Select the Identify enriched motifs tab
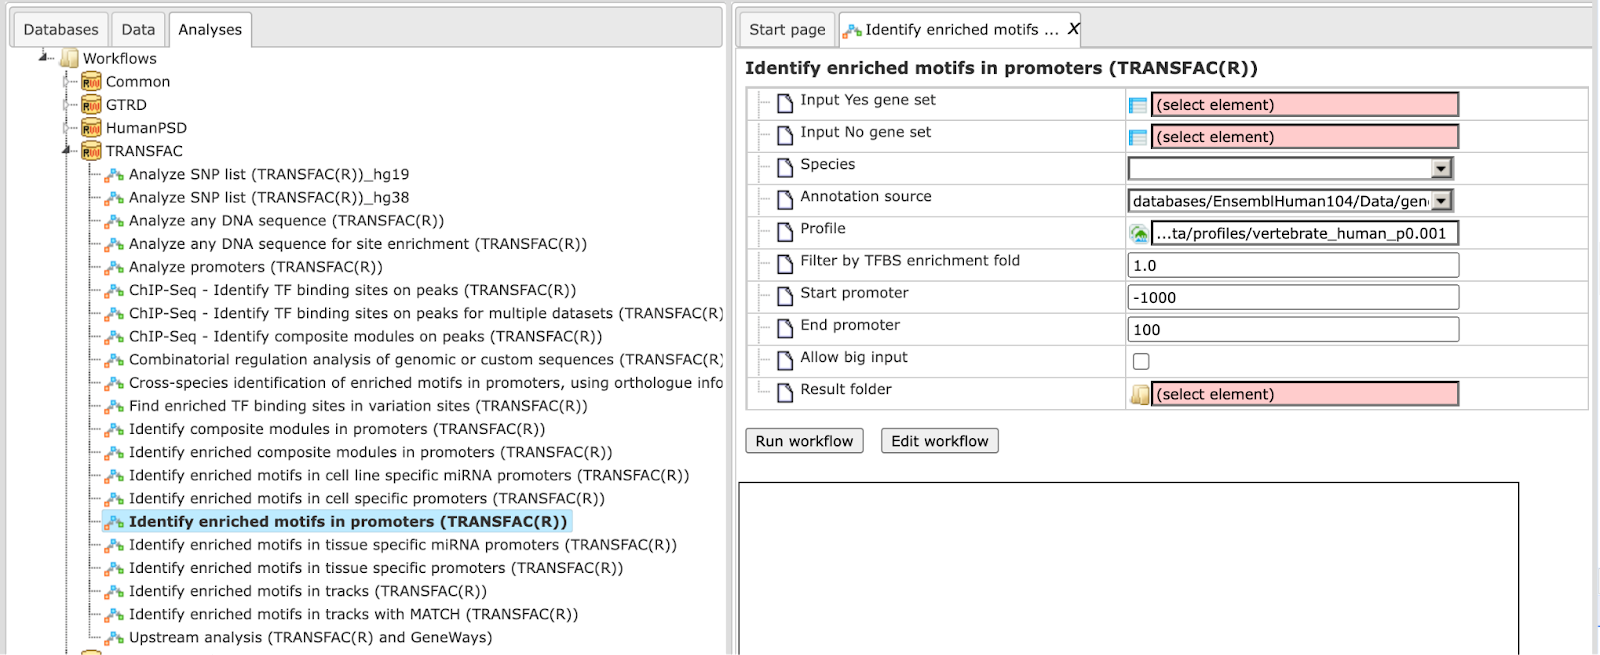Viewport: 1600px width, 655px height. click(960, 30)
